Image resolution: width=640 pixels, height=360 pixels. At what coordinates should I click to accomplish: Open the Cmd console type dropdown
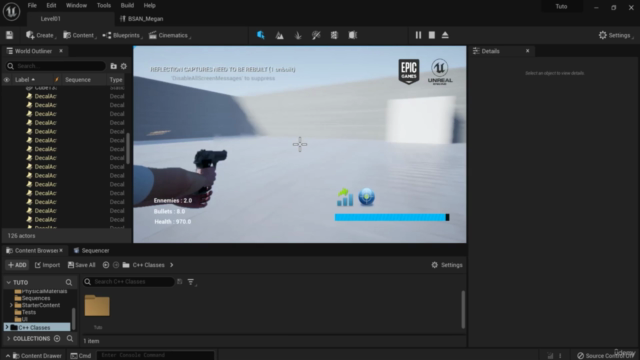coord(81,356)
